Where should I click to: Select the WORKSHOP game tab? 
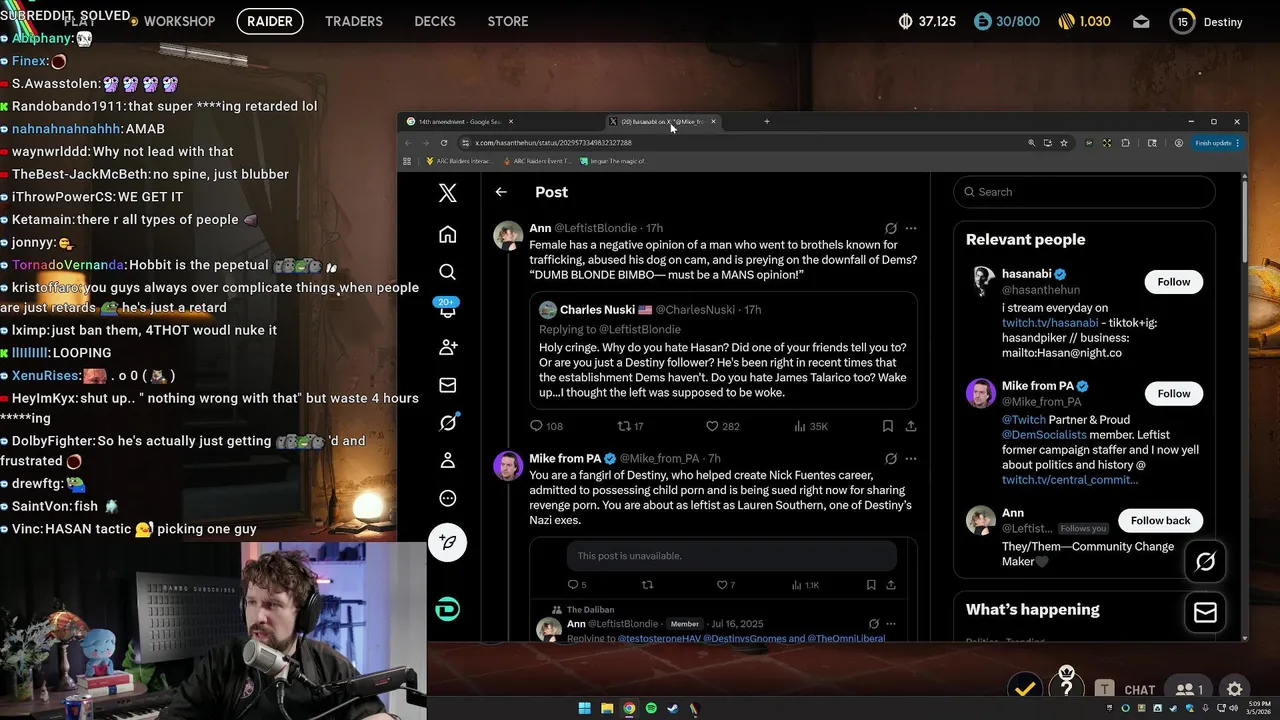click(x=179, y=21)
